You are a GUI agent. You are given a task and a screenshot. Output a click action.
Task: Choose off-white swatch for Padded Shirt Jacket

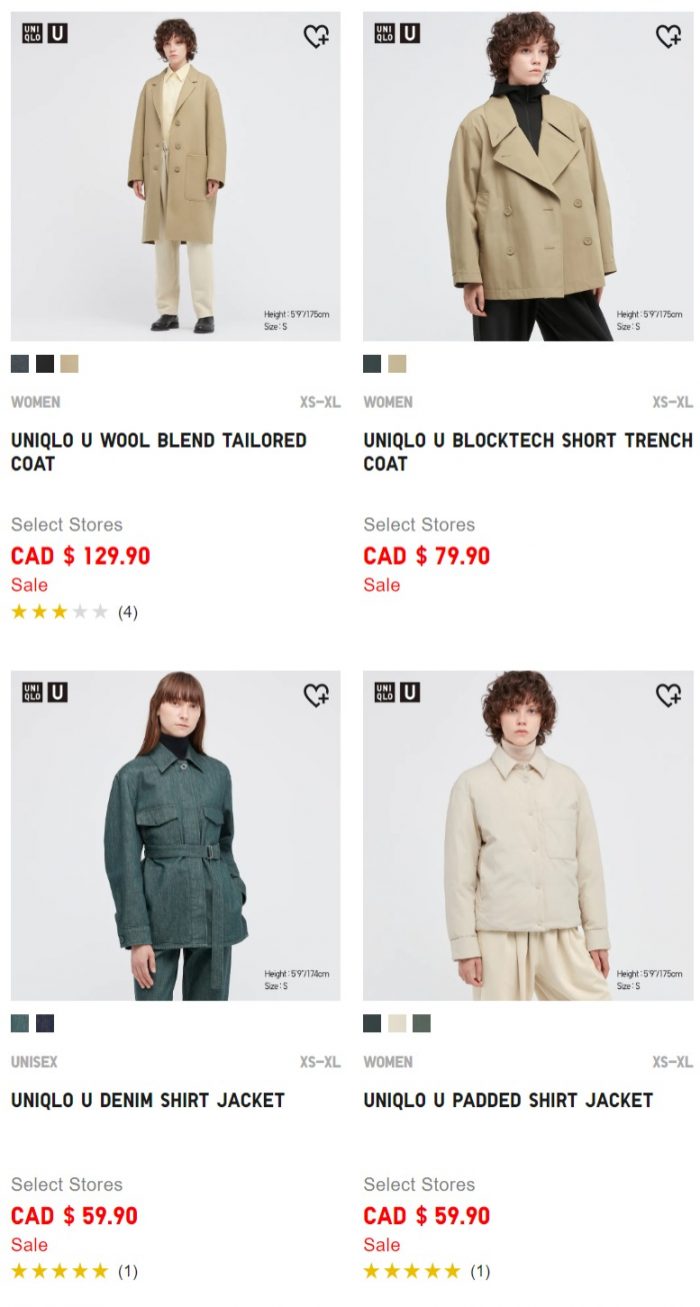pyautogui.click(x=397, y=1023)
